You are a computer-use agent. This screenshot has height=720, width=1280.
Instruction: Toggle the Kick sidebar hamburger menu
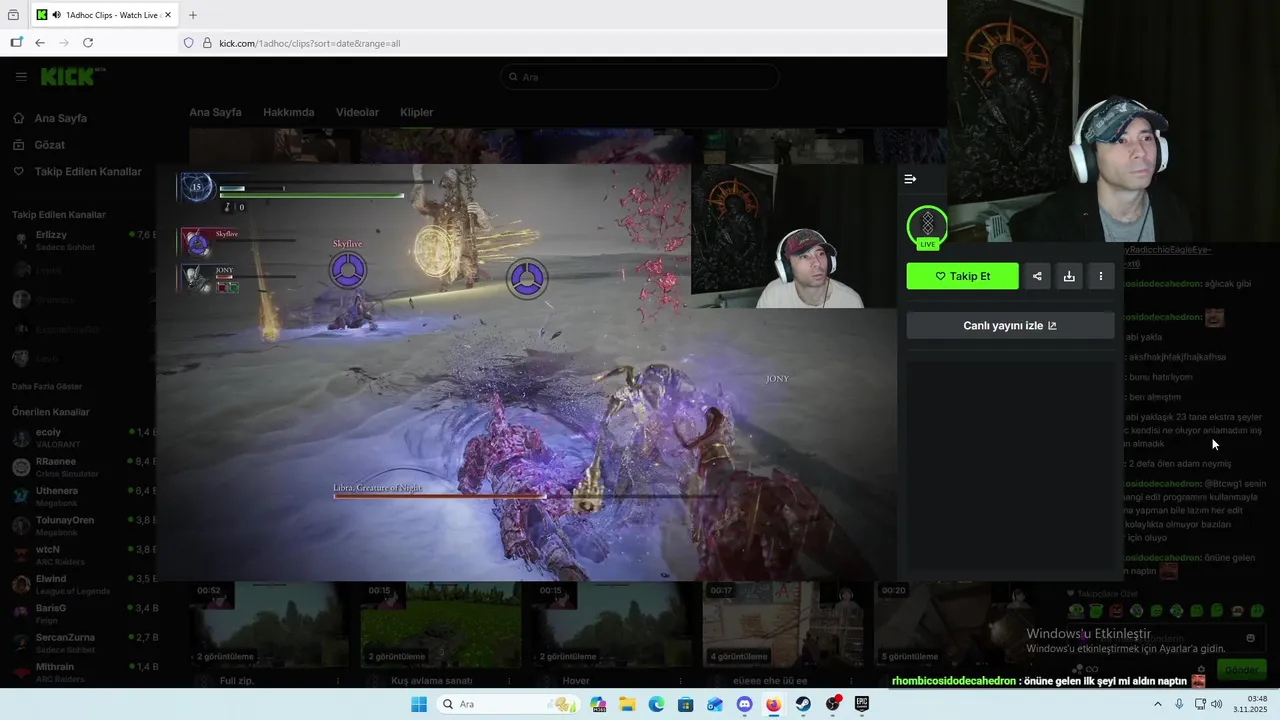click(x=21, y=76)
